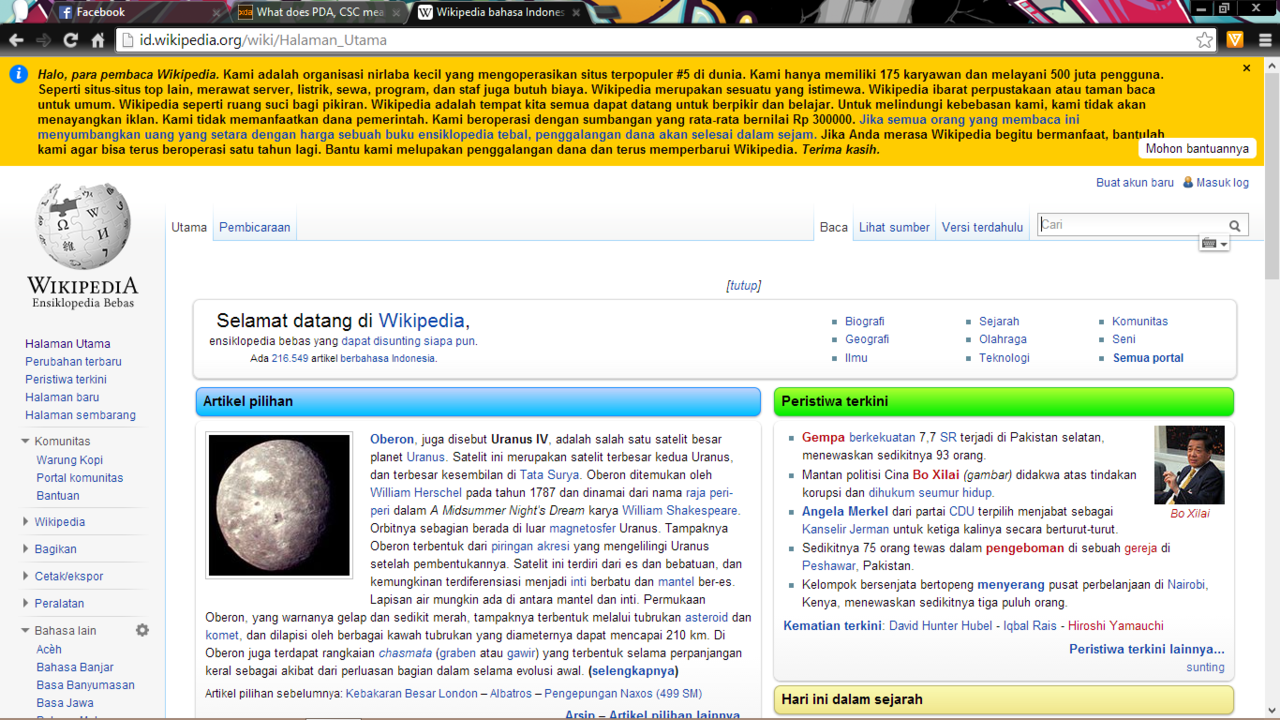The height and width of the screenshot is (720, 1280).
Task: Select the Wikipedia bahasa Indonesia tab
Action: coord(497,12)
